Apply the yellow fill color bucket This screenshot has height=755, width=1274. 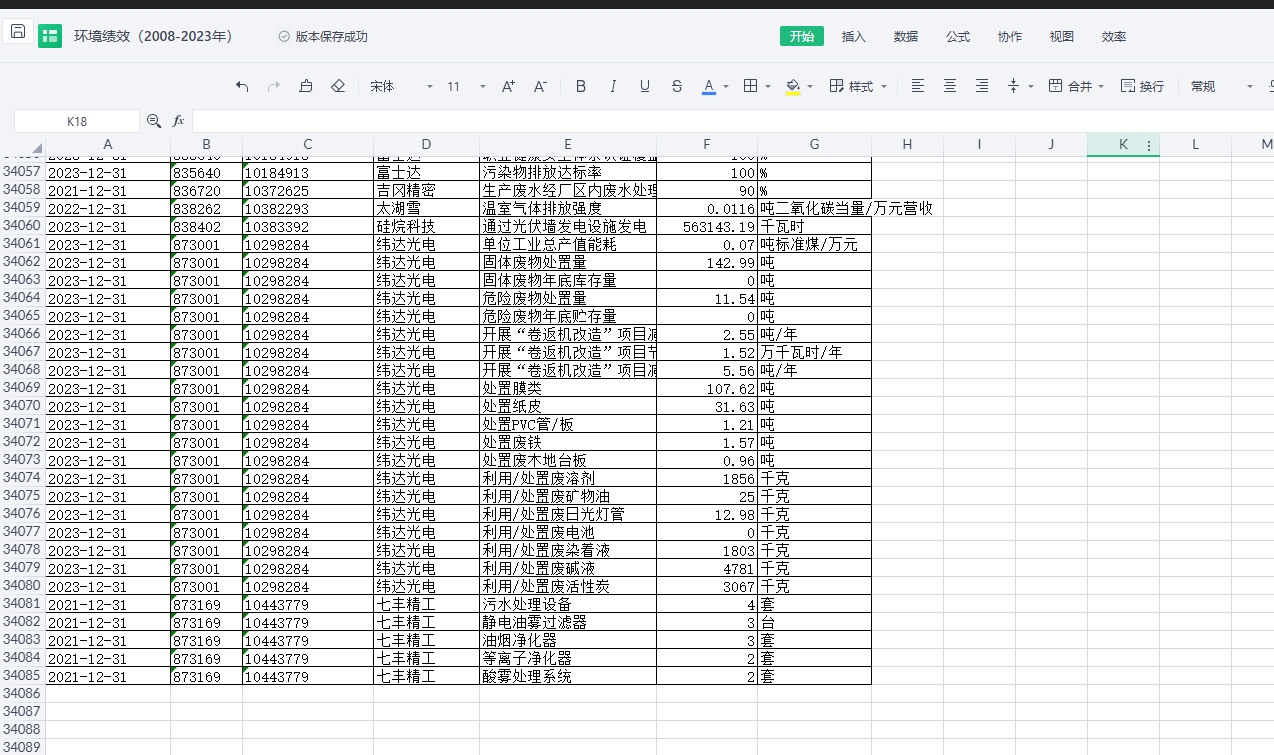click(x=793, y=87)
